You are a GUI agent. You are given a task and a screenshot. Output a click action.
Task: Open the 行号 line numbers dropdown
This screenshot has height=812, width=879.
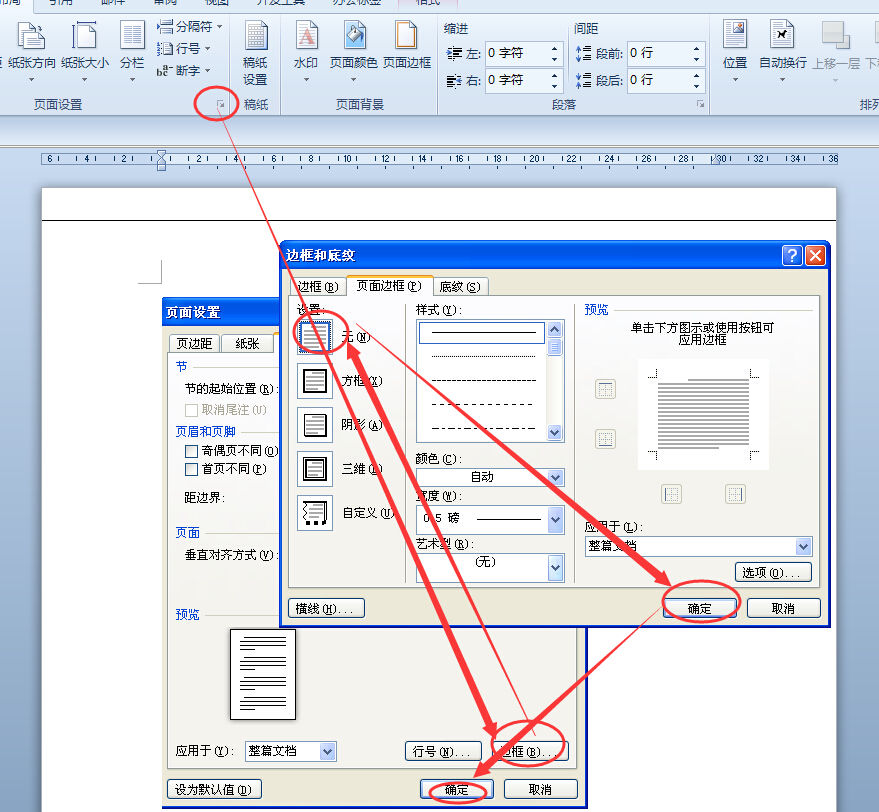pyautogui.click(x=184, y=49)
